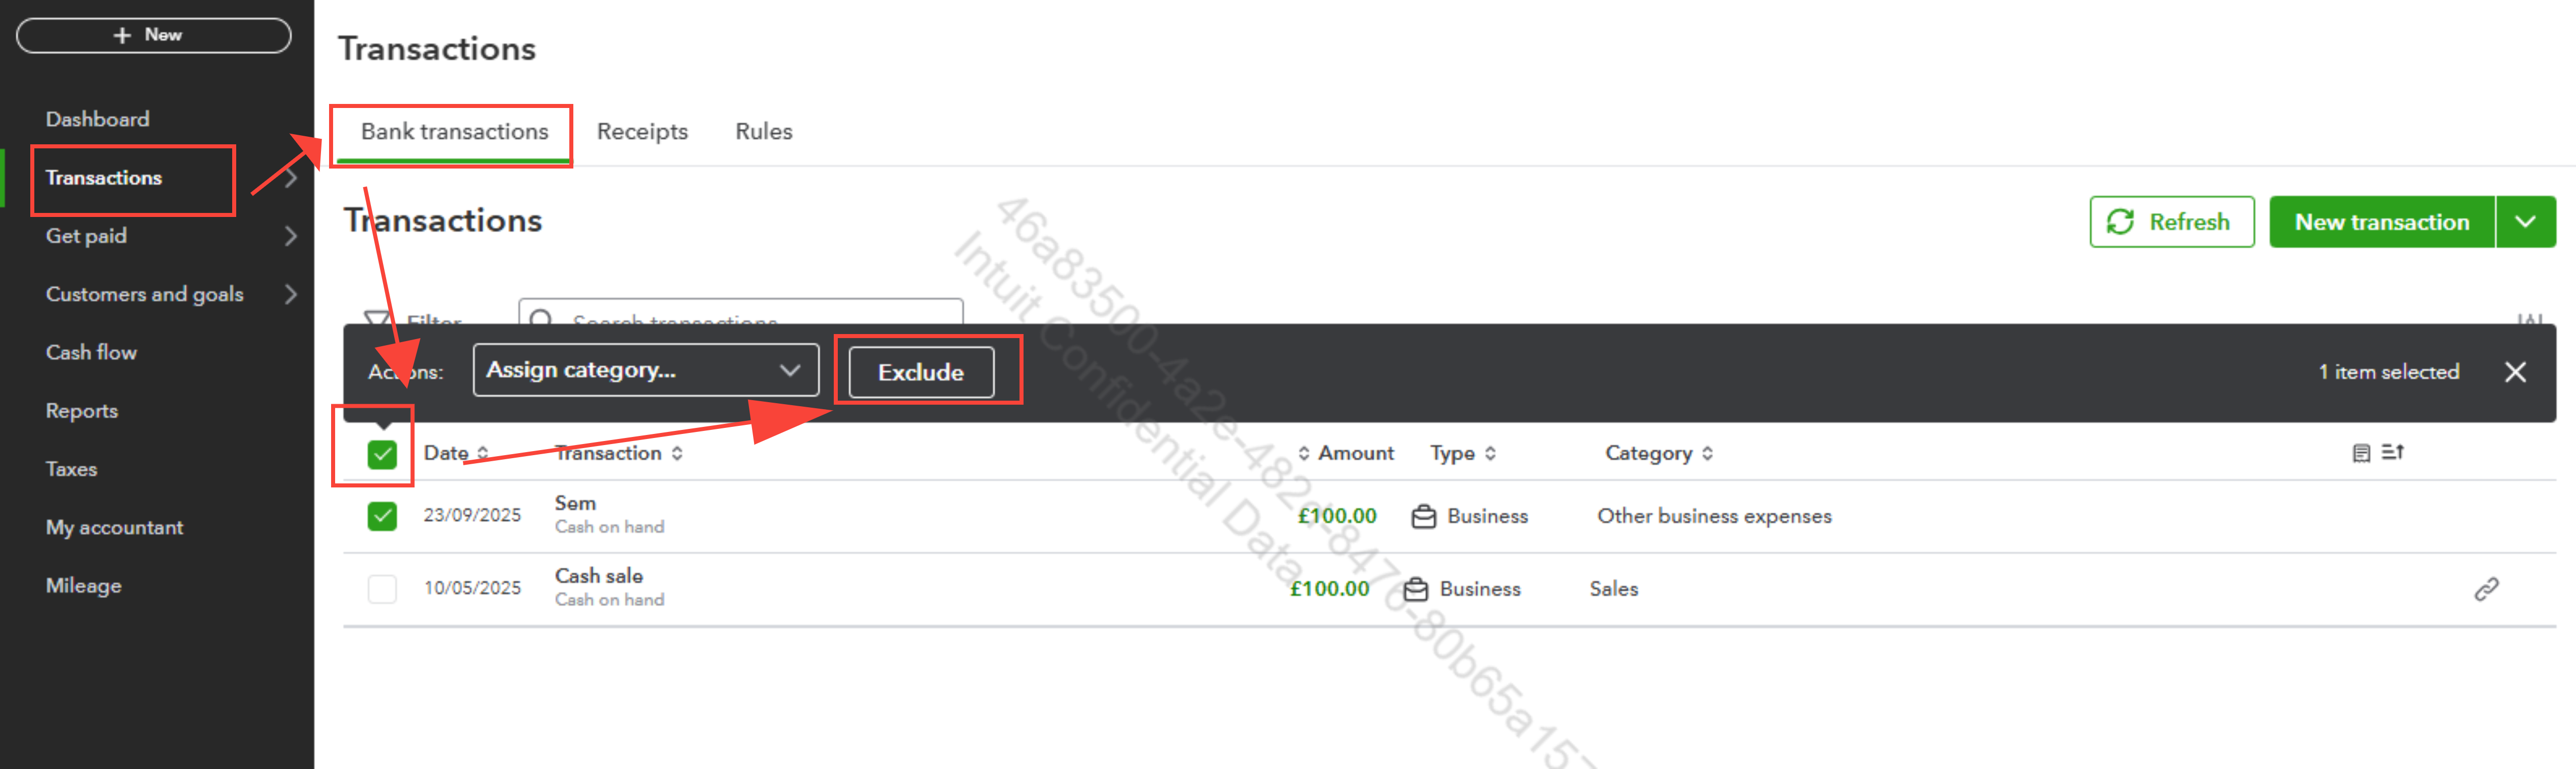Screen dimensions: 2576x769
Task: Sort by Amount column arrows
Action: coord(1303,453)
